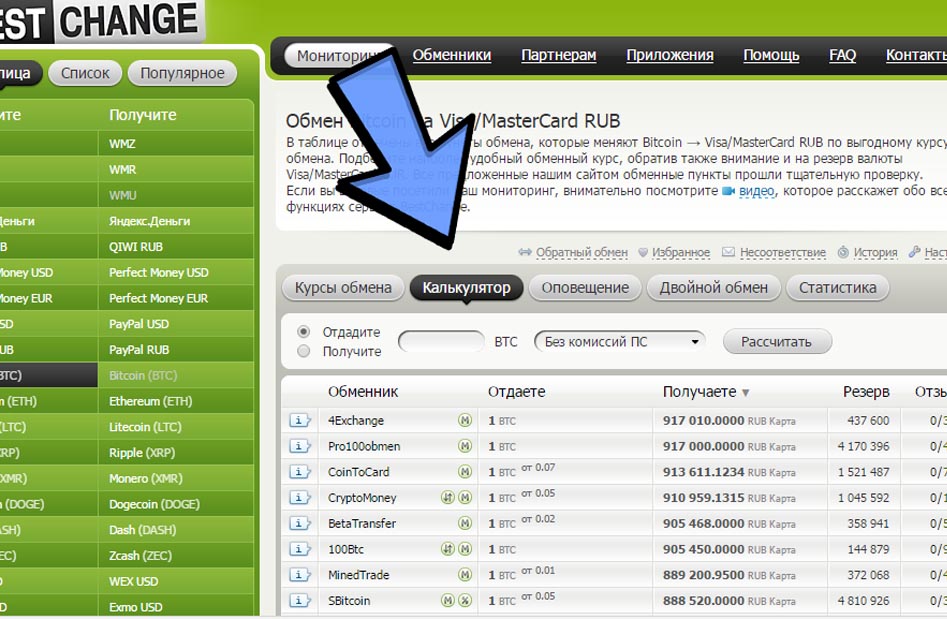Click the M badge beside Pro100obmen
Image resolution: width=947 pixels, height=619 pixels.
(465, 446)
